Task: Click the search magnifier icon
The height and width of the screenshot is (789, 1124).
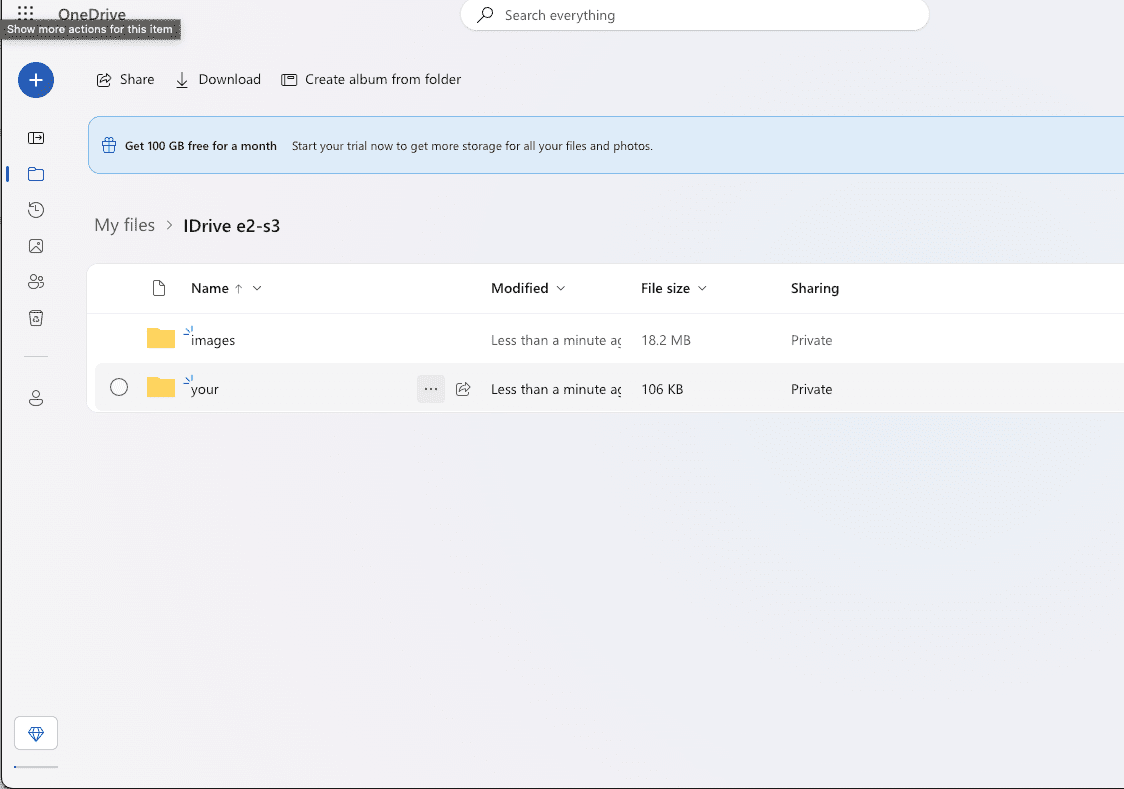Action: (x=485, y=15)
